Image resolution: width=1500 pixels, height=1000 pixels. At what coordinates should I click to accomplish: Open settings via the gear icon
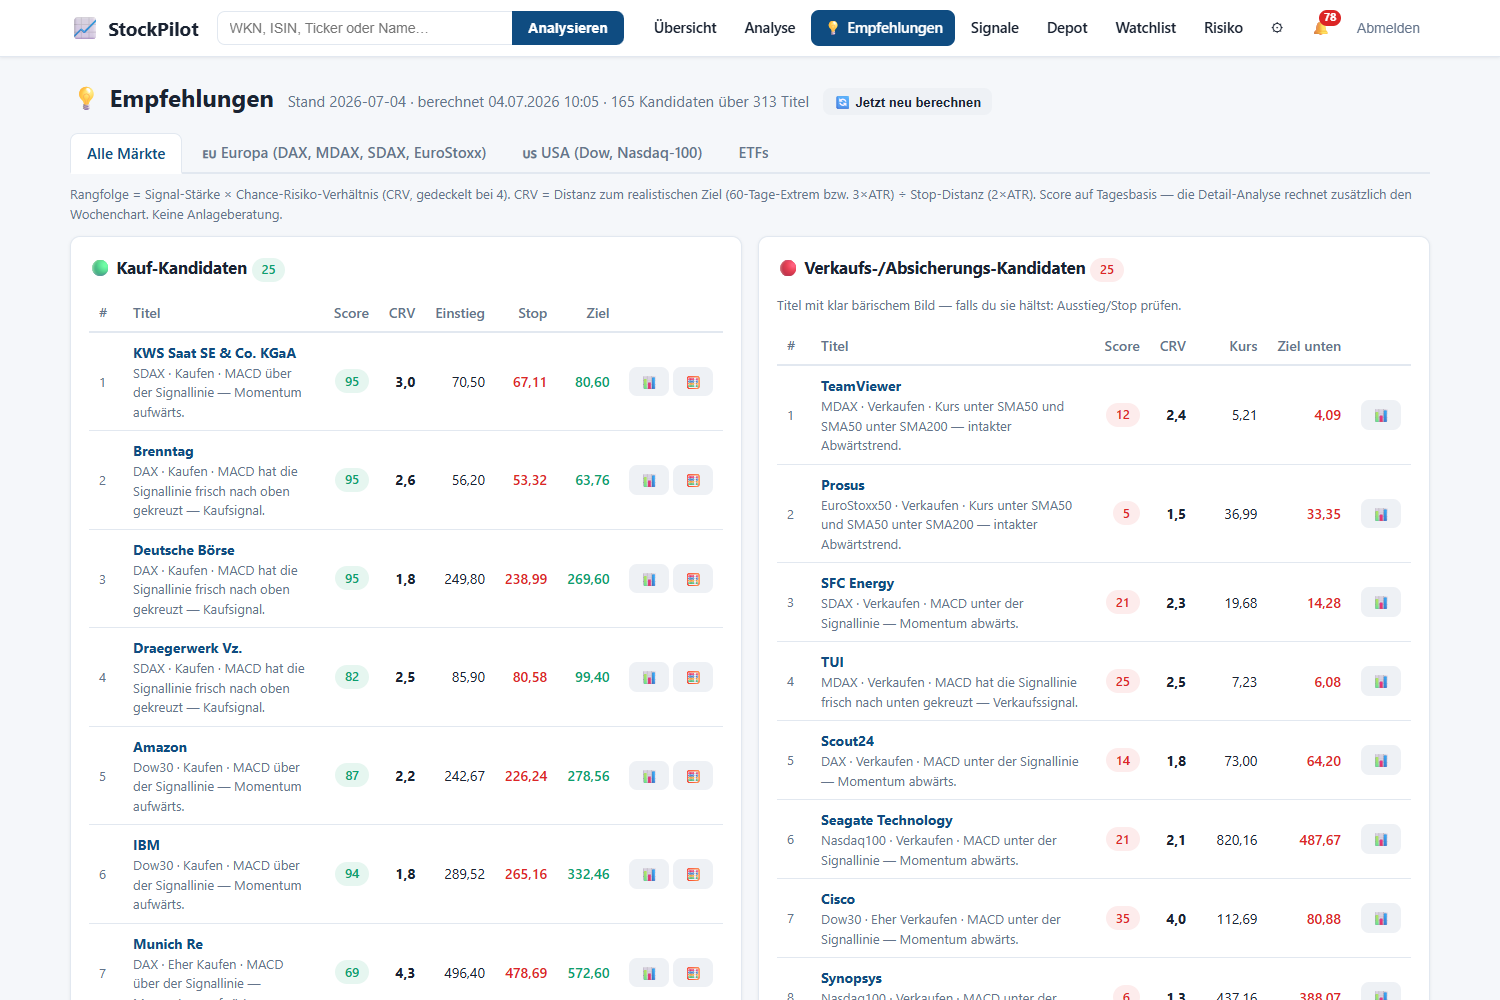click(1277, 28)
